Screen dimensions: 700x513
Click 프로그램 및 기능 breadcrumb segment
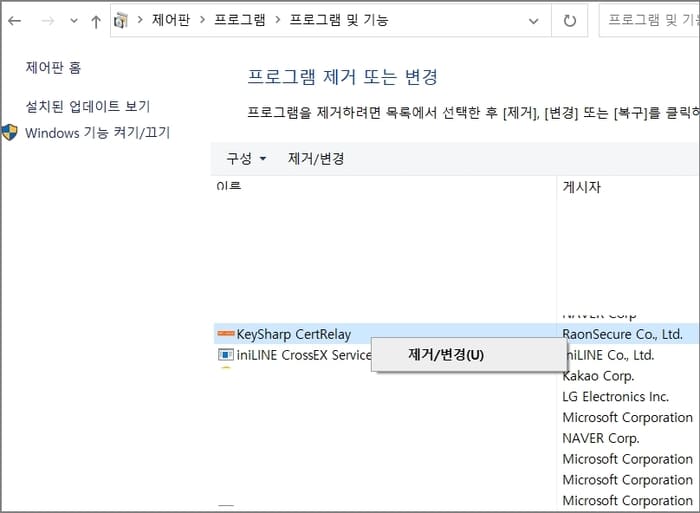pos(339,20)
